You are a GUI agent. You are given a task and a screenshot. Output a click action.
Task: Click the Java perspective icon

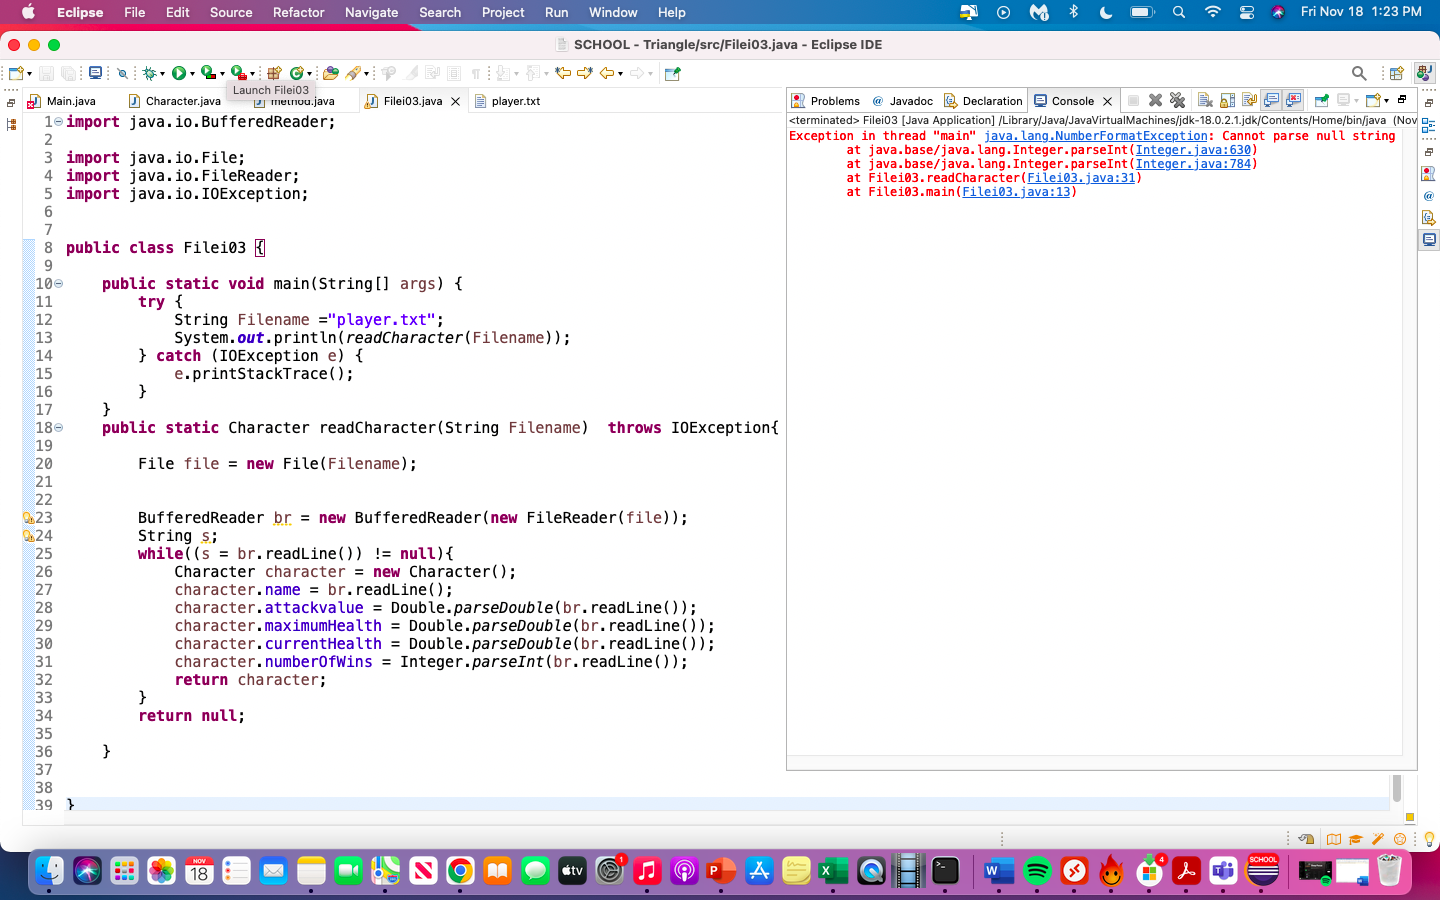tap(1425, 73)
